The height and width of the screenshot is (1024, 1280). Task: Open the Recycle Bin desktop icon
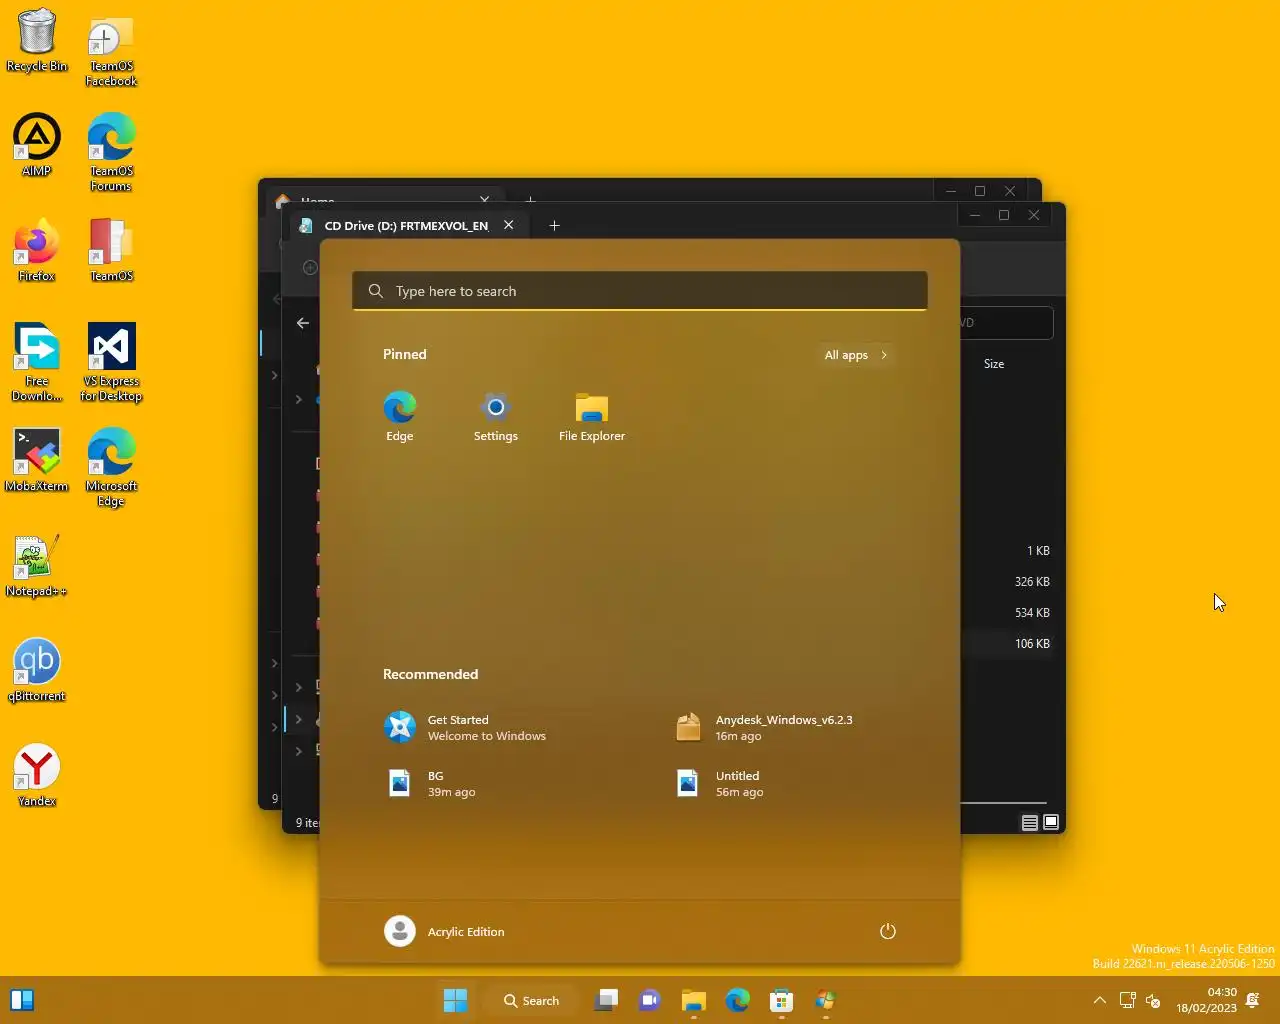point(37,41)
